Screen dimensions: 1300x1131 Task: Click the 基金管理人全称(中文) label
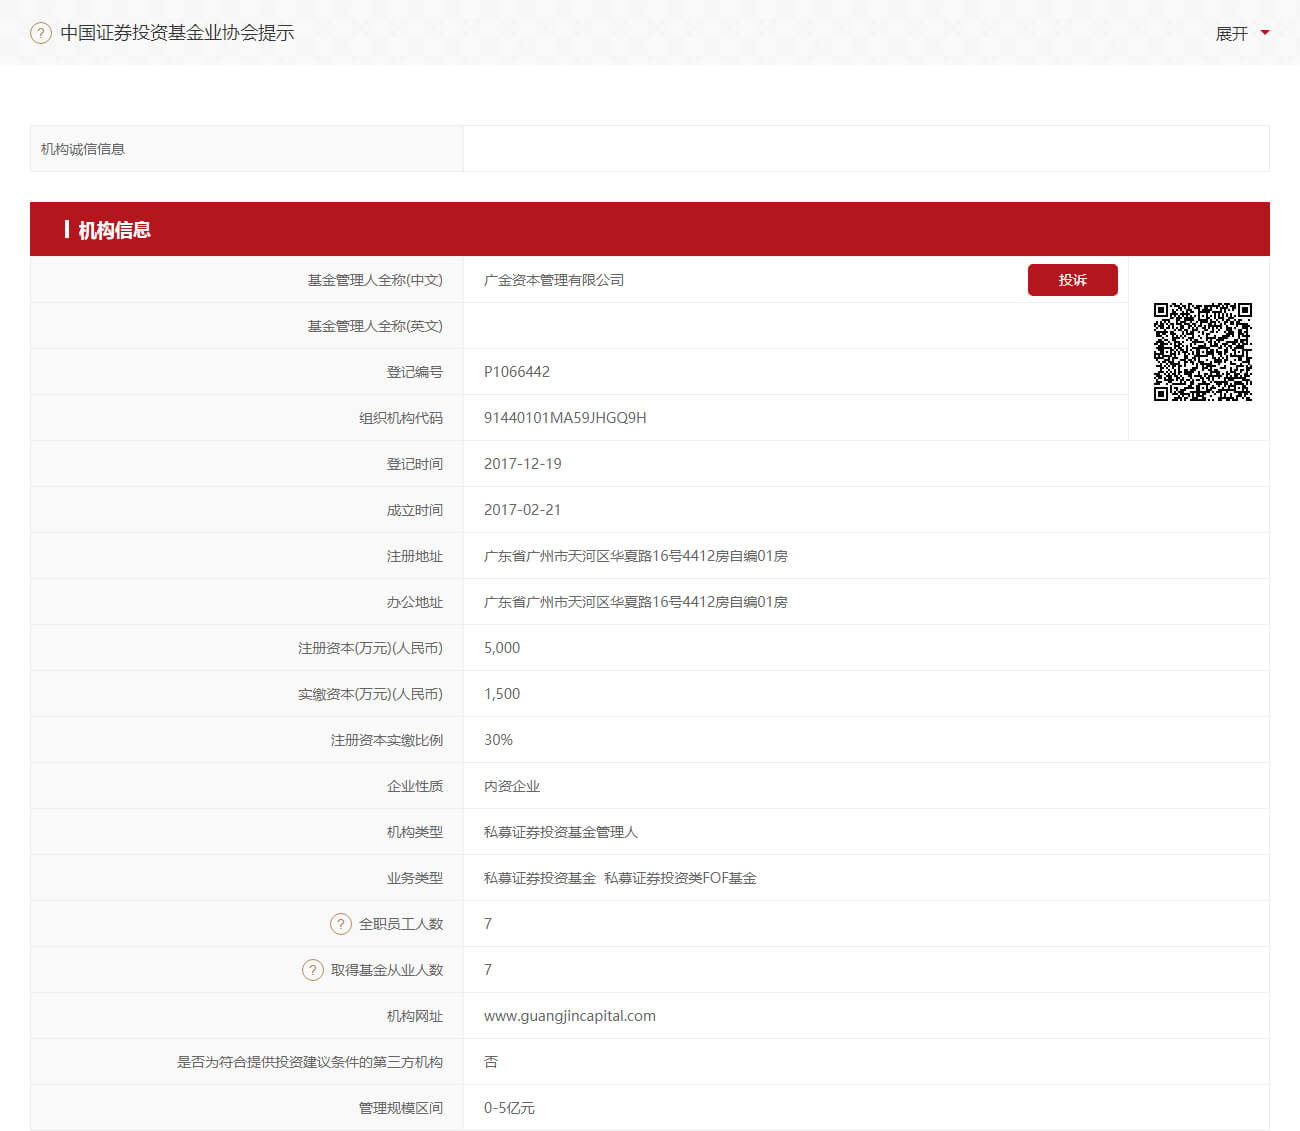coord(375,280)
